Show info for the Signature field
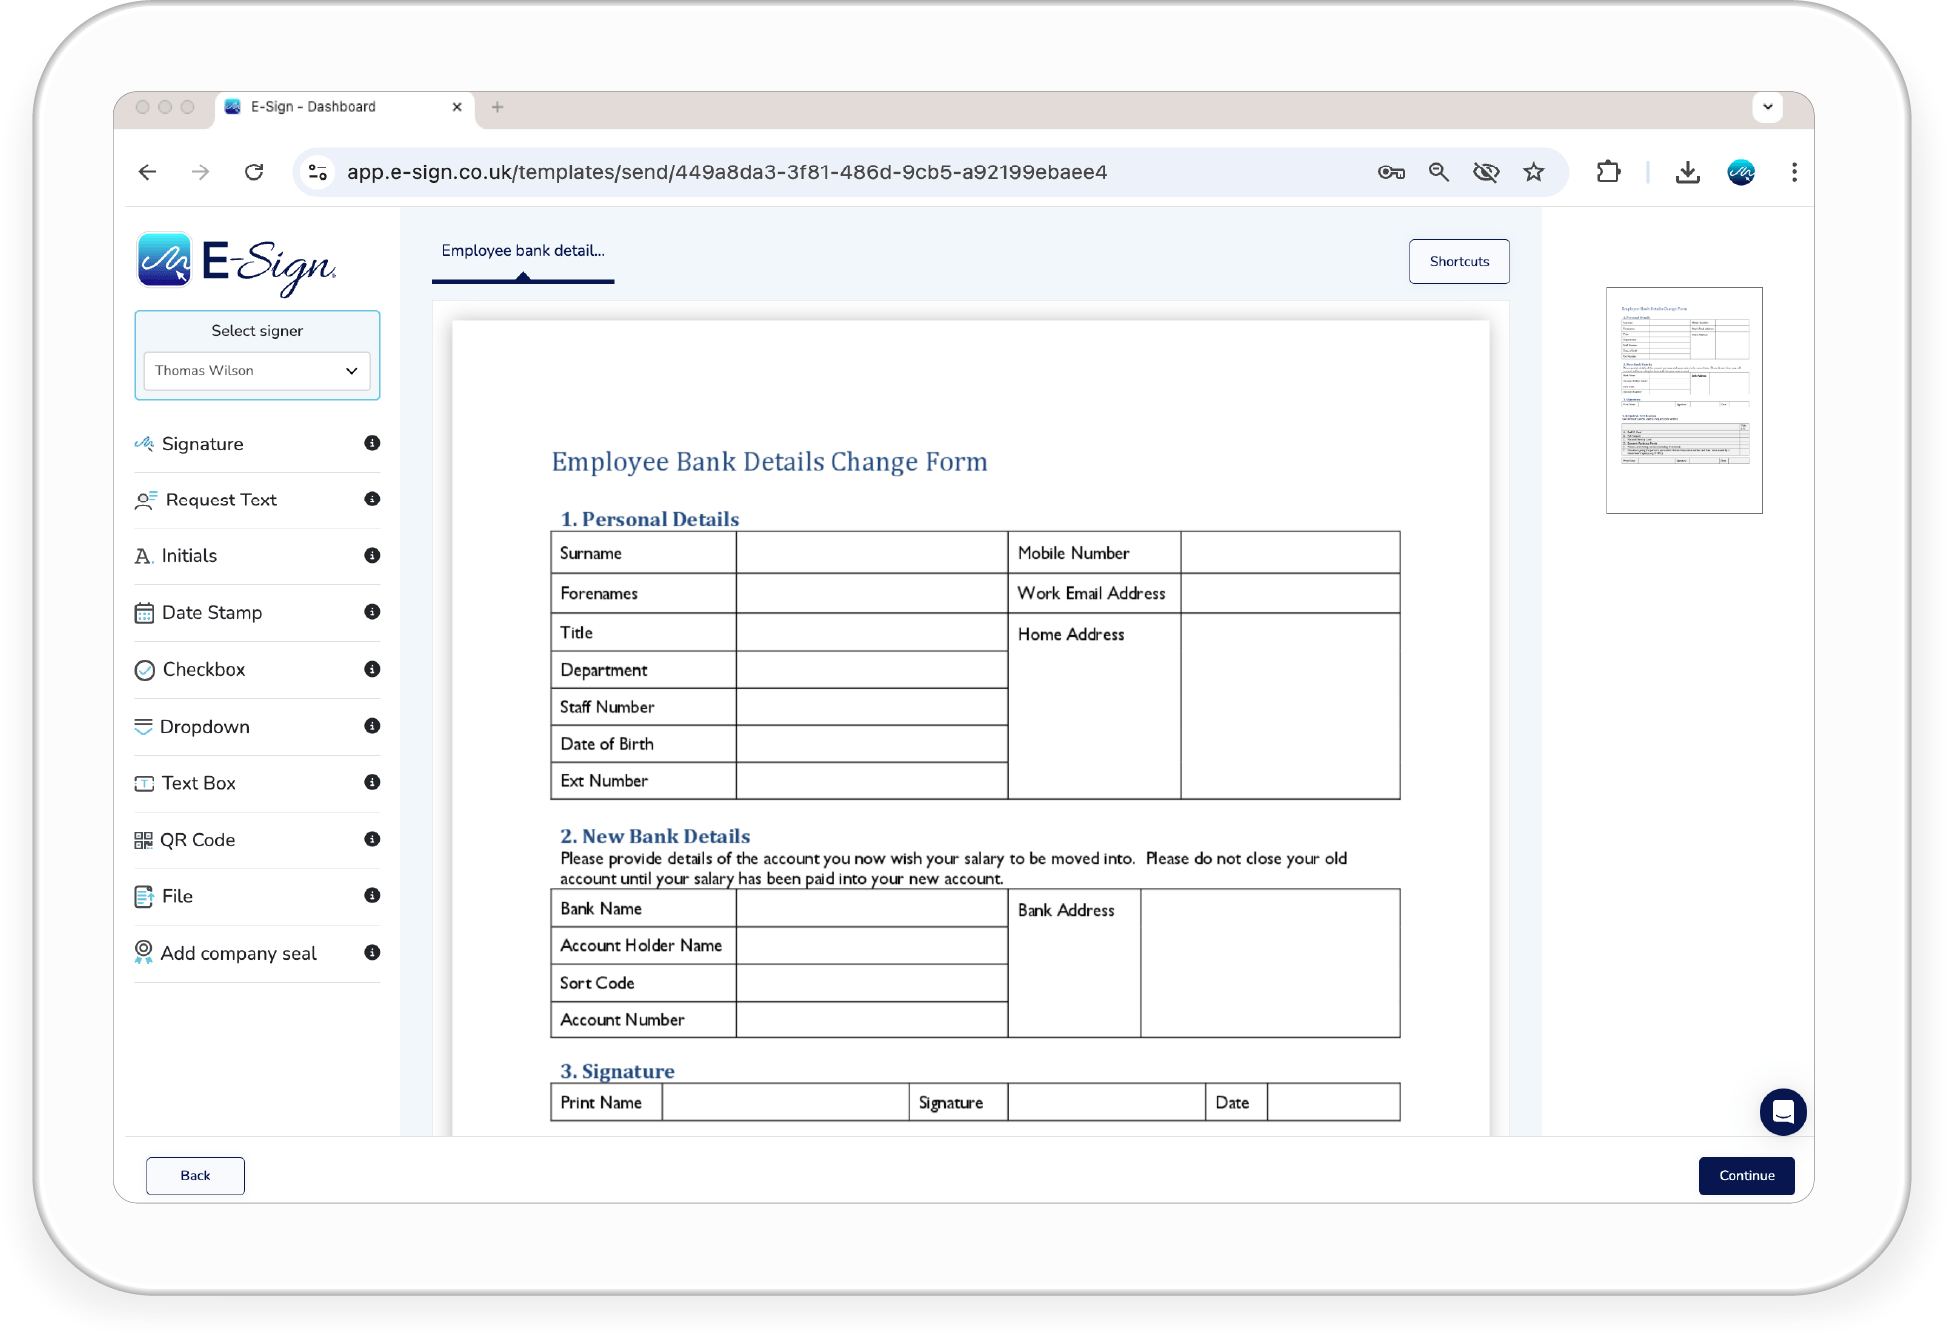This screenshot has height=1340, width=1948. tap(372, 443)
